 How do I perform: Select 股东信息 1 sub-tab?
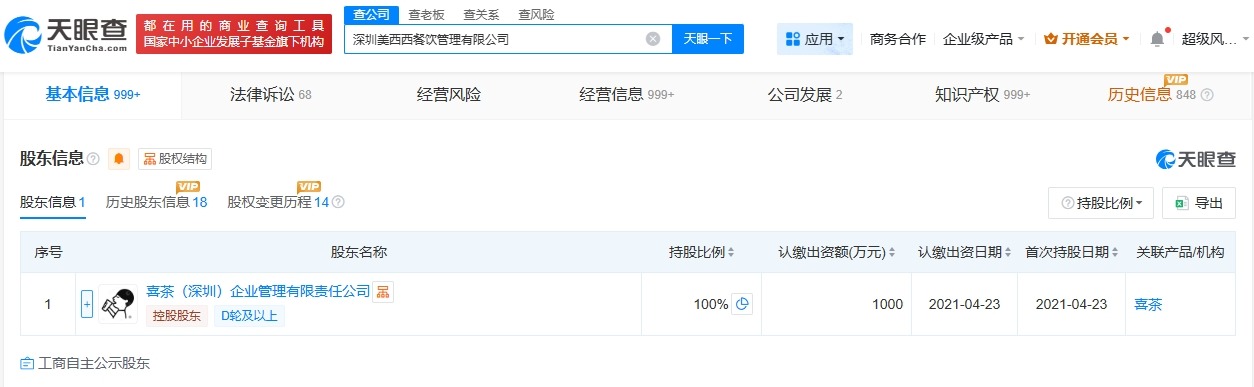(x=52, y=202)
